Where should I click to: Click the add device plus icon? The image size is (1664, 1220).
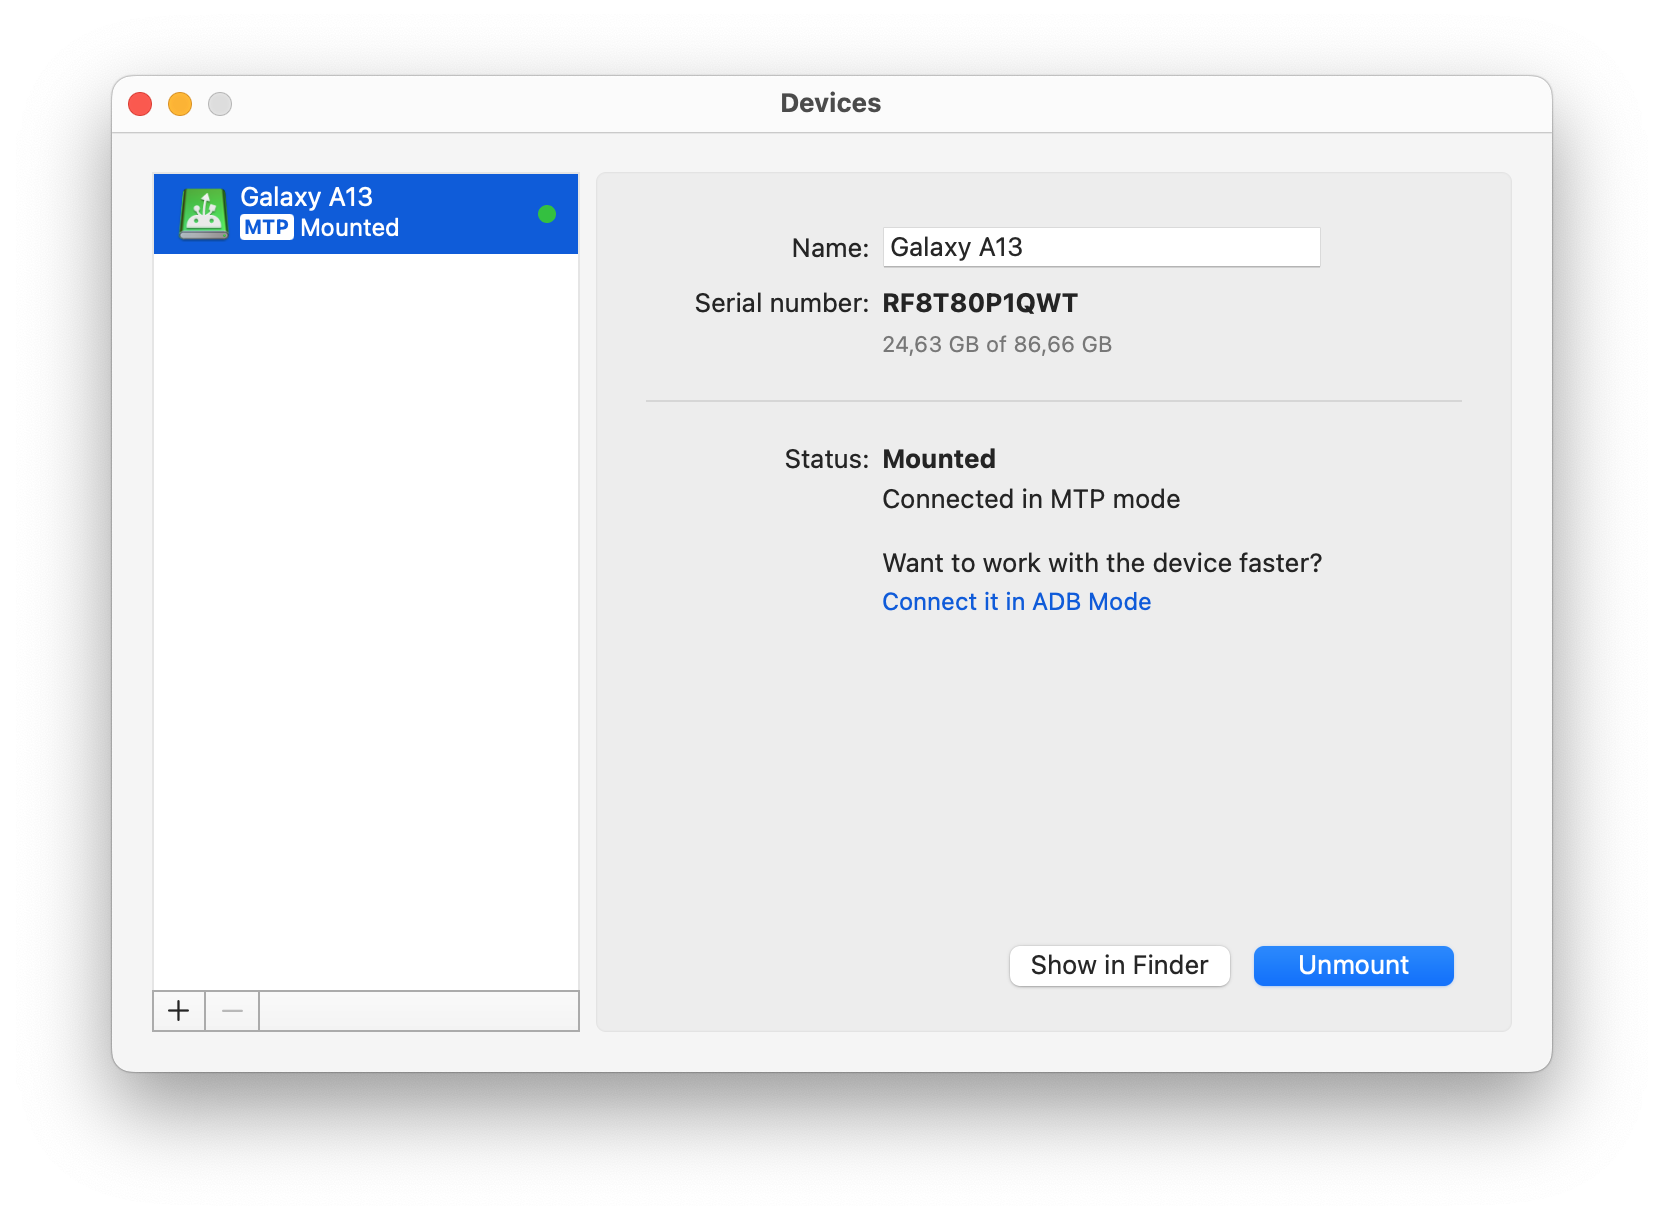pyautogui.click(x=178, y=1010)
